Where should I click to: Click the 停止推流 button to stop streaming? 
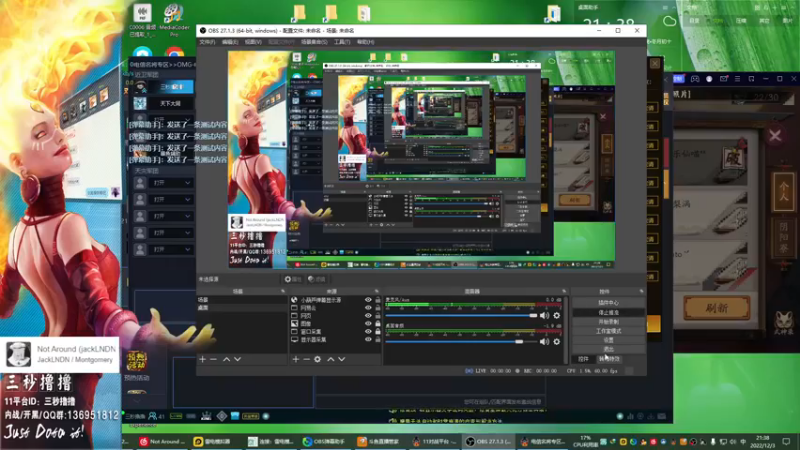(x=608, y=312)
